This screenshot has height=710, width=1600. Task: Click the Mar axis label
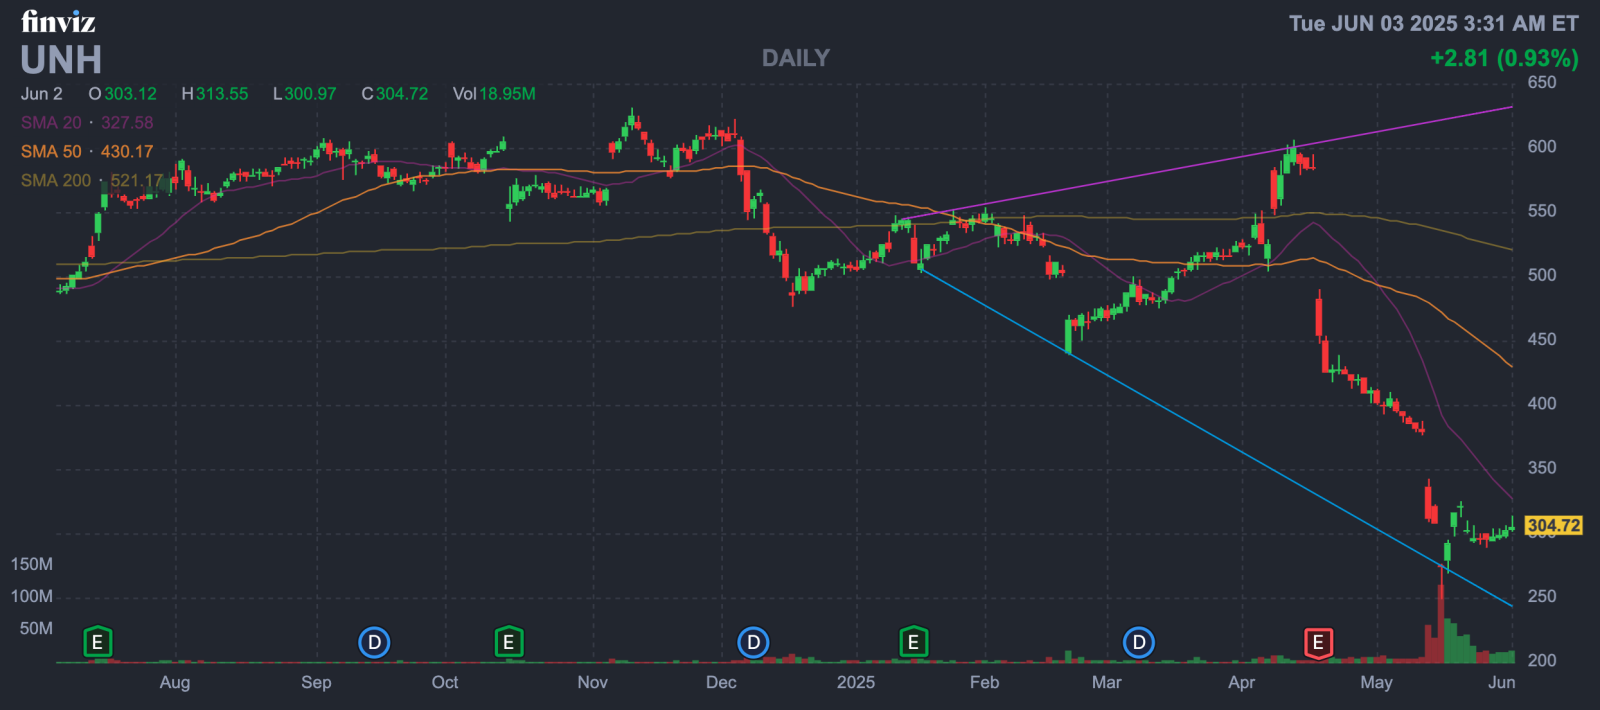coord(1106,682)
